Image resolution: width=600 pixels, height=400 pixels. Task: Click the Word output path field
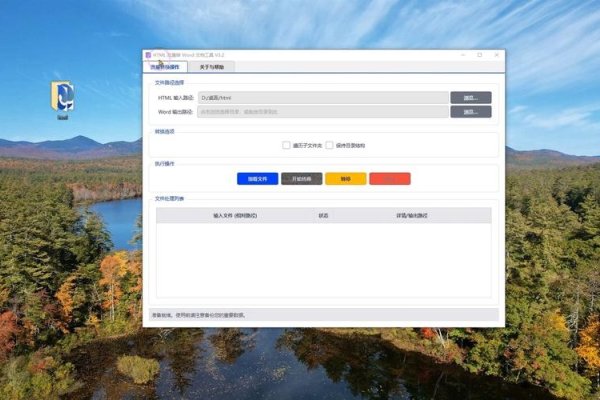click(x=323, y=112)
